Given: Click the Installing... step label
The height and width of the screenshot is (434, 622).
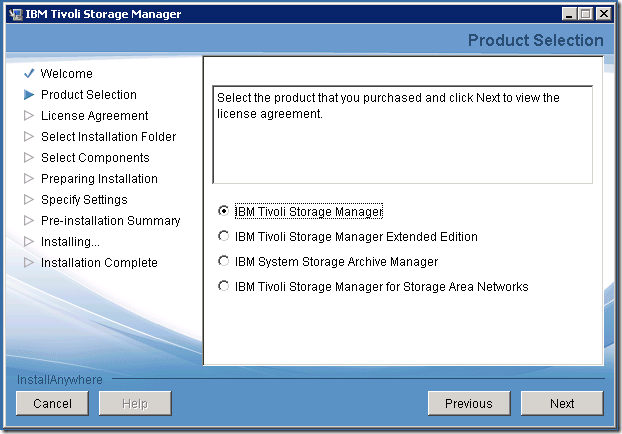Looking at the screenshot, I should point(70,242).
